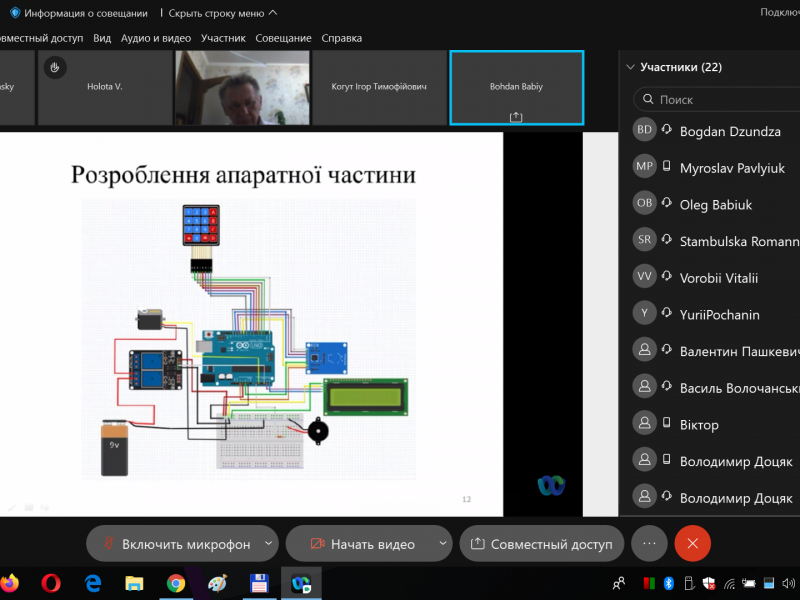
Task: Open the Участник menu
Action: 223,38
